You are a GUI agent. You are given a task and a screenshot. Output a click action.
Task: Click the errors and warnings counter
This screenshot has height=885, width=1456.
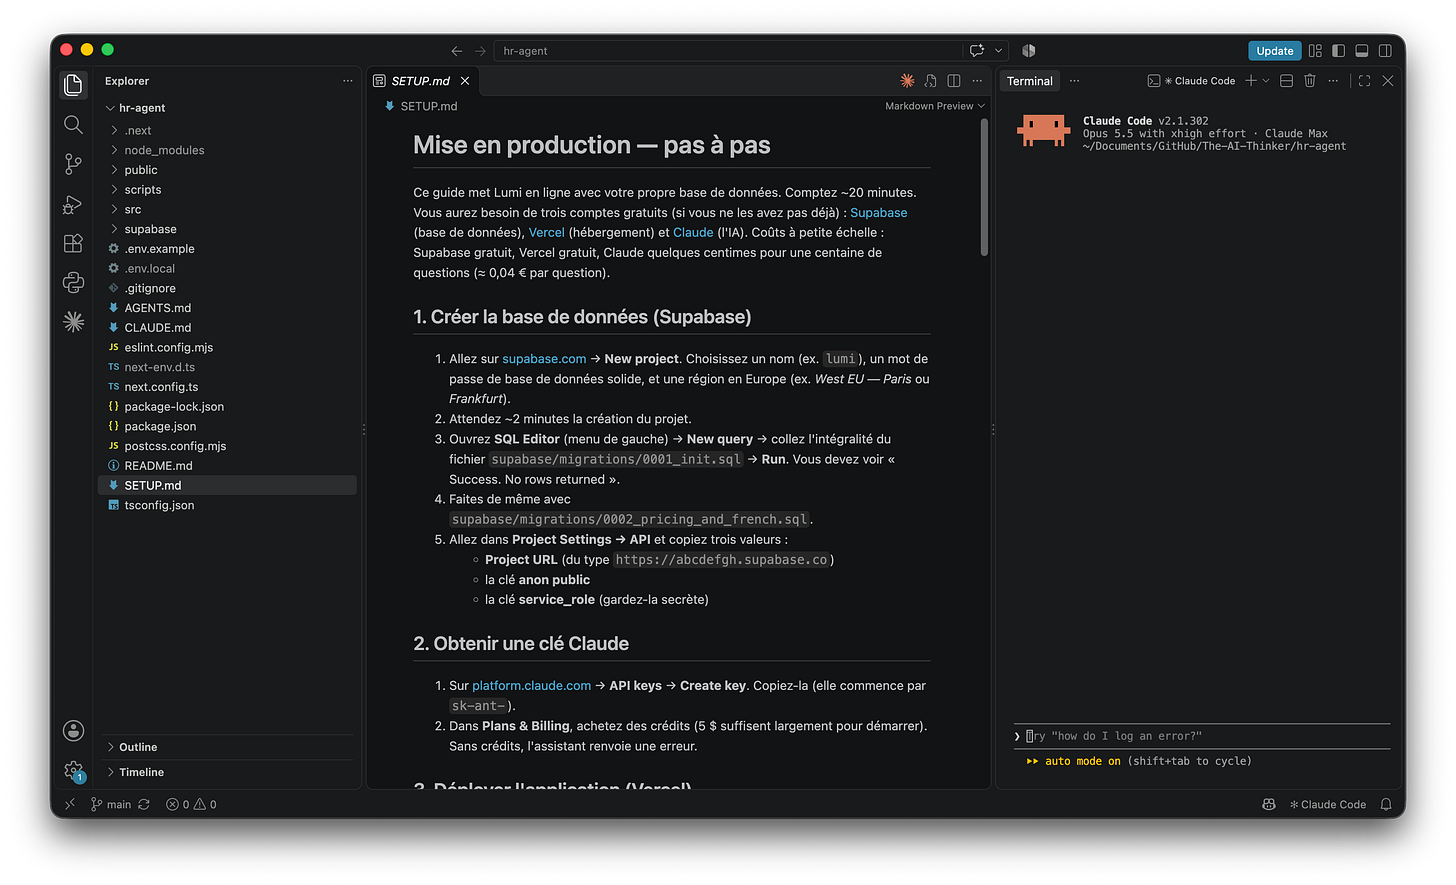click(x=191, y=804)
